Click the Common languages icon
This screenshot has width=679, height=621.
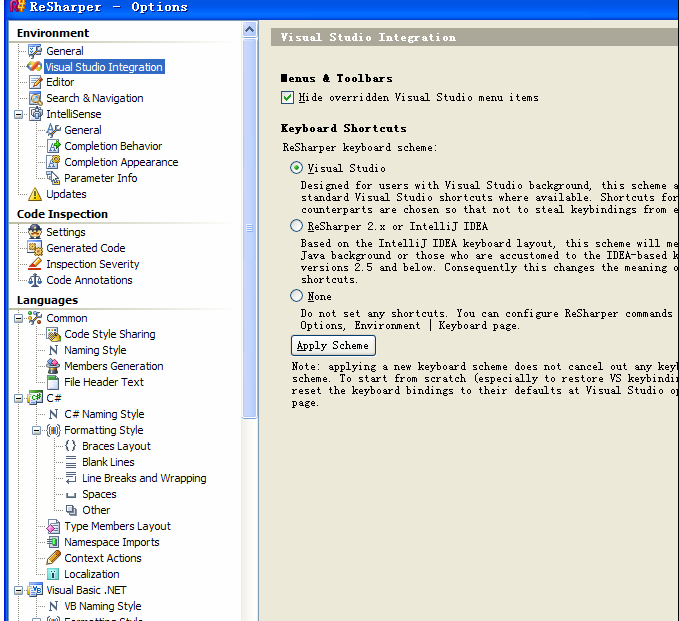point(35,318)
